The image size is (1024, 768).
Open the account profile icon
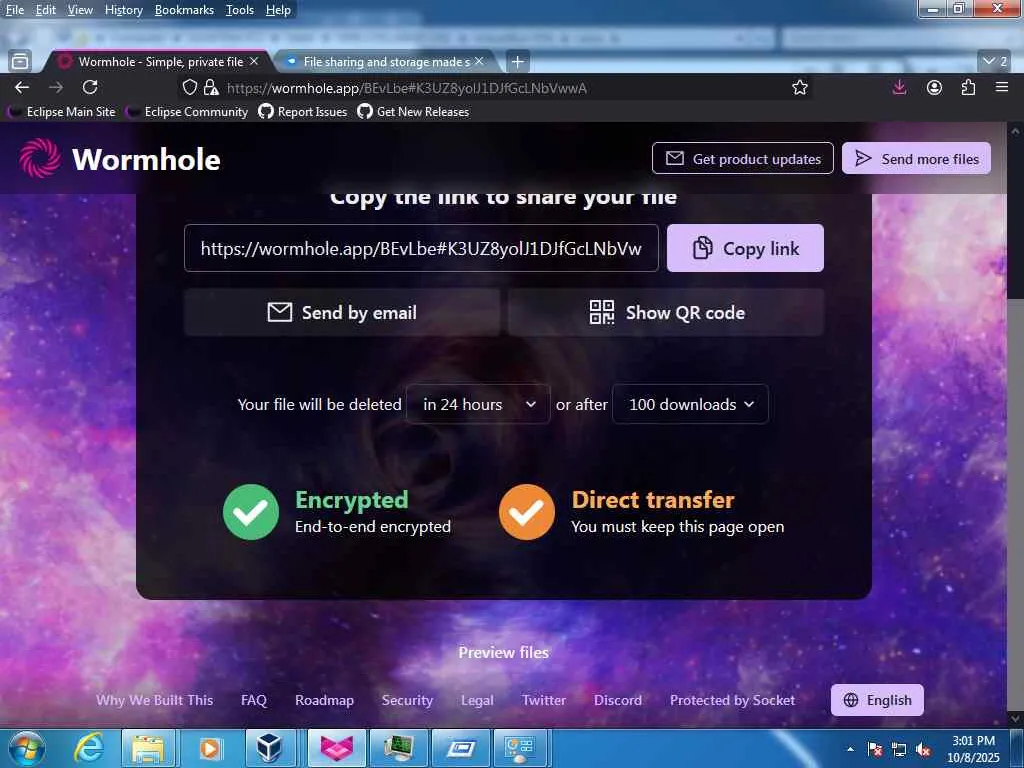tap(935, 87)
